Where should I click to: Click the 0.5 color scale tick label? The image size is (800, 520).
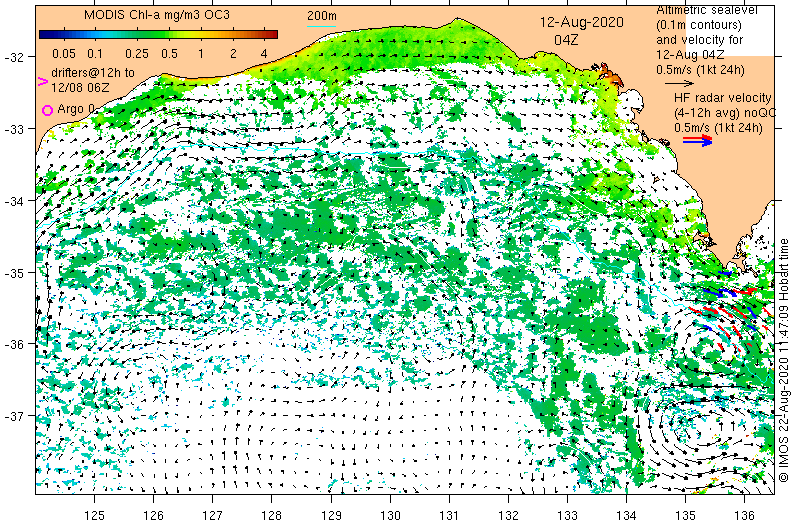point(169,54)
